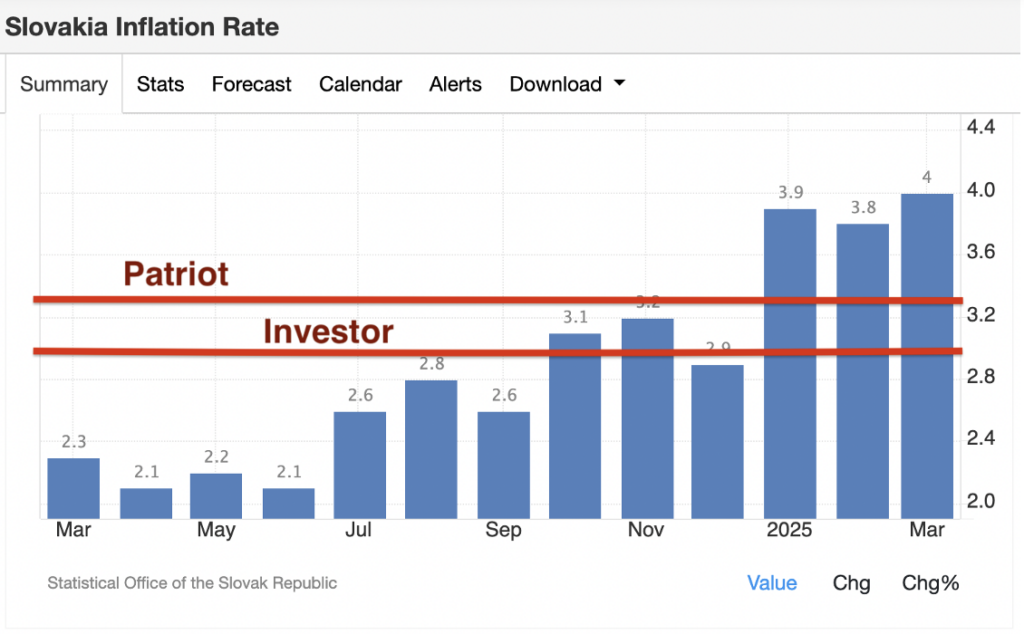Open the Summary tab
1024x634 pixels.
point(64,85)
